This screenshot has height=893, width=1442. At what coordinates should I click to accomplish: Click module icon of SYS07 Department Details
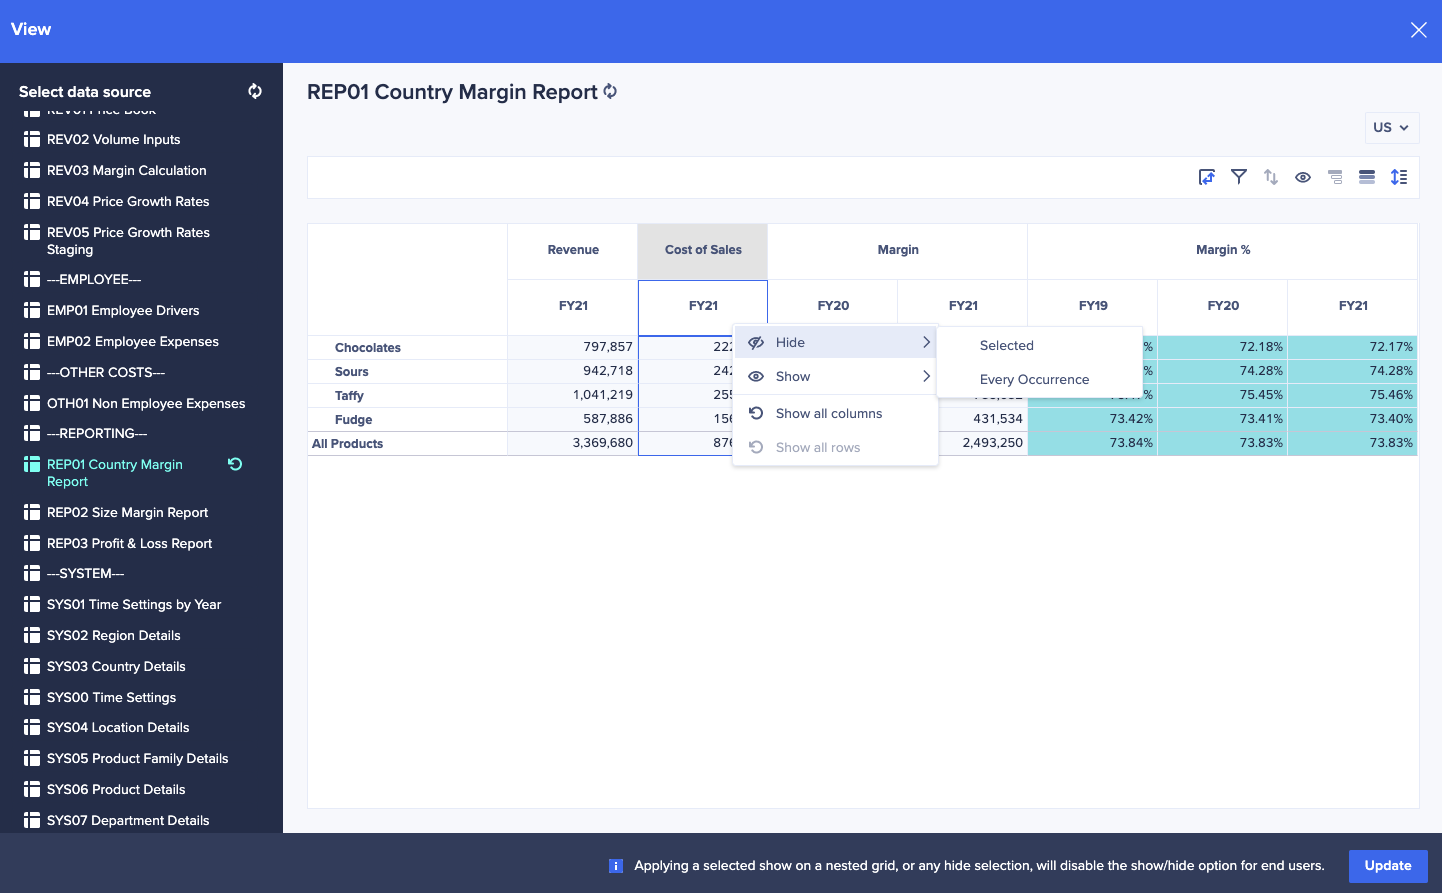(x=32, y=820)
